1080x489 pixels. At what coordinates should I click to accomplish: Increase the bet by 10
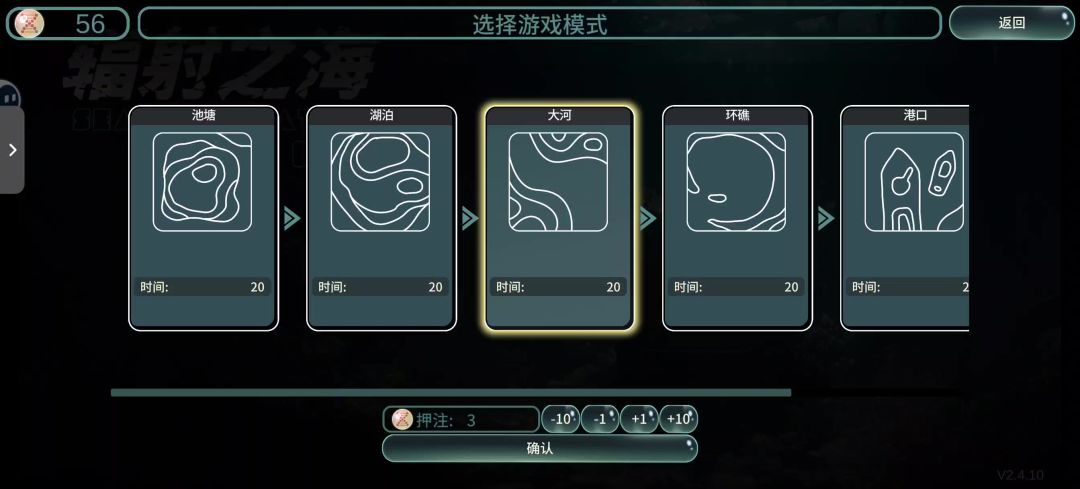[678, 419]
